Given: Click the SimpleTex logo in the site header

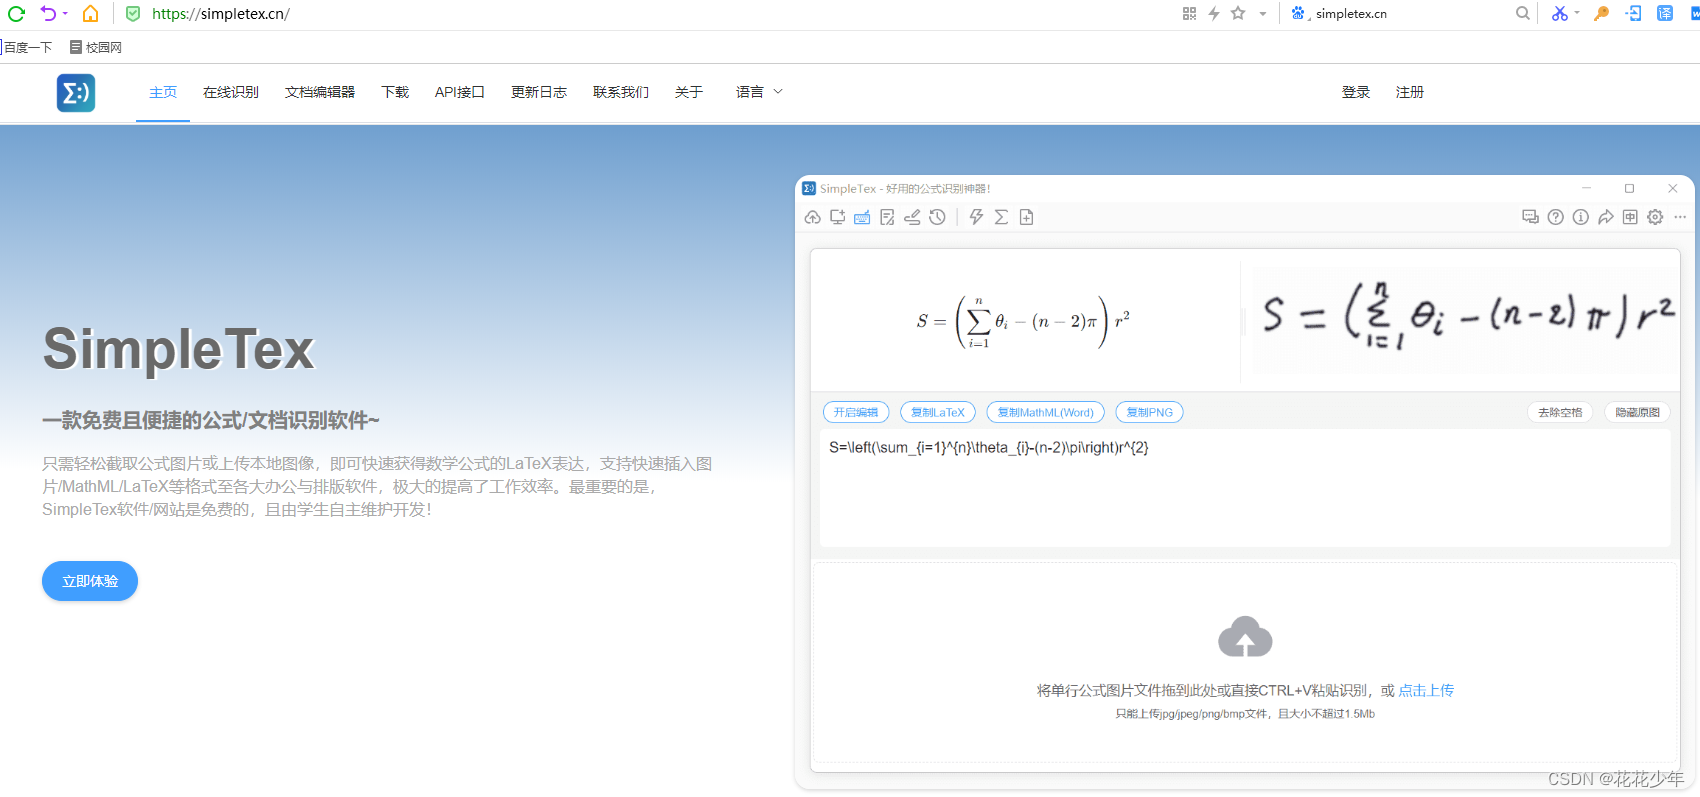Looking at the screenshot, I should (x=76, y=93).
